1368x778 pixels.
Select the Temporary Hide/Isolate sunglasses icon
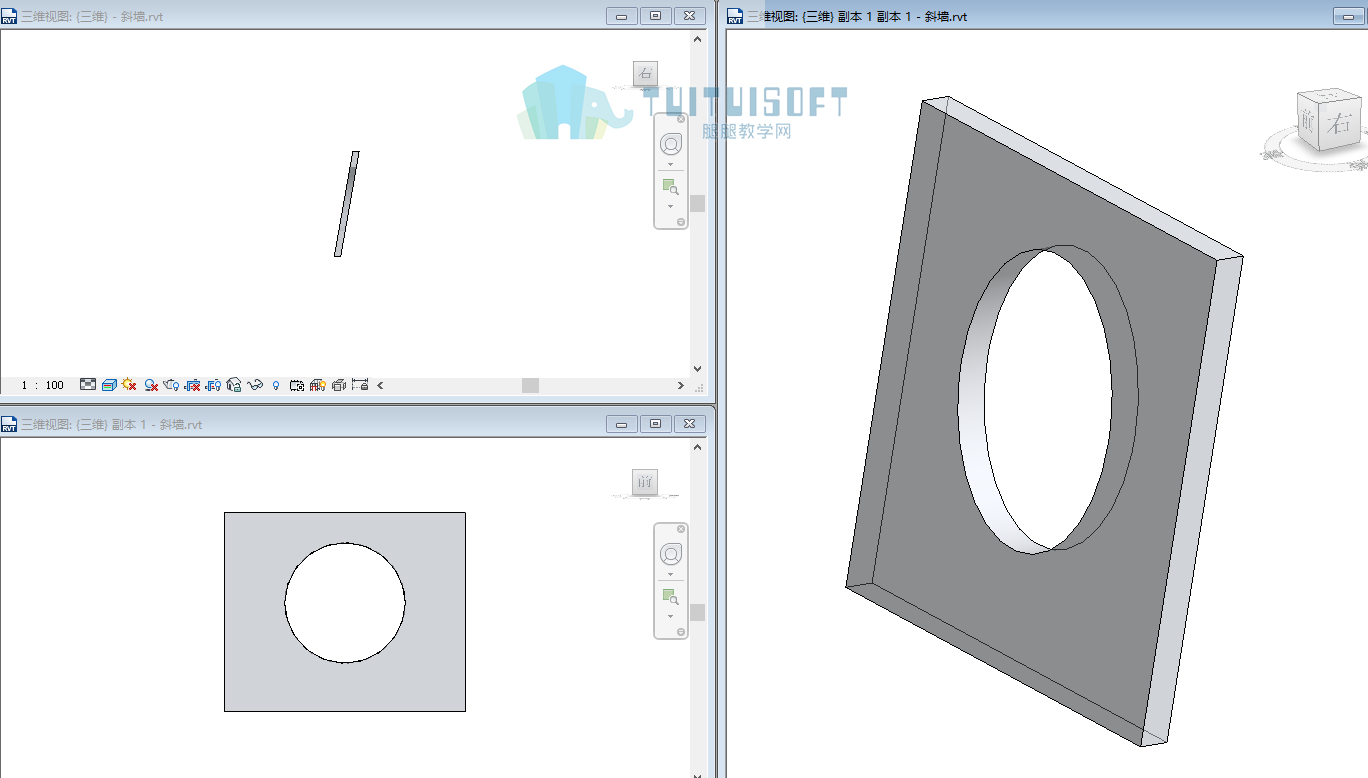[255, 385]
